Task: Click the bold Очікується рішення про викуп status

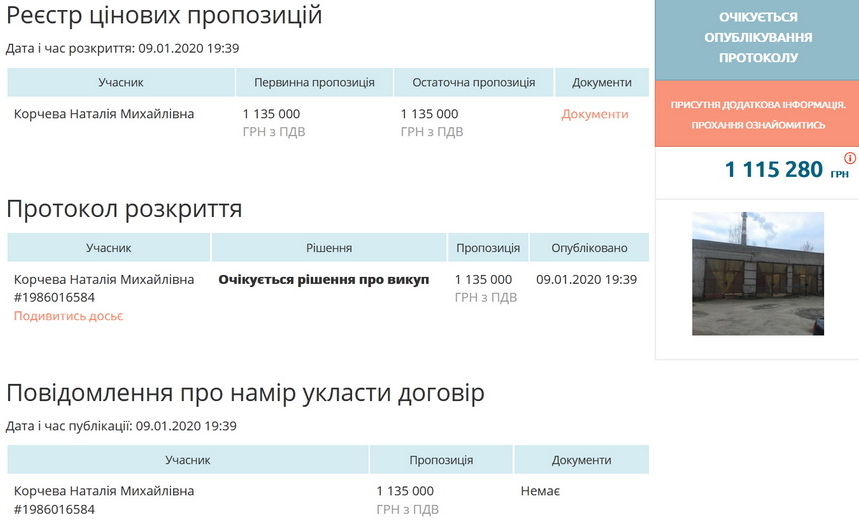Action: pyautogui.click(x=323, y=280)
